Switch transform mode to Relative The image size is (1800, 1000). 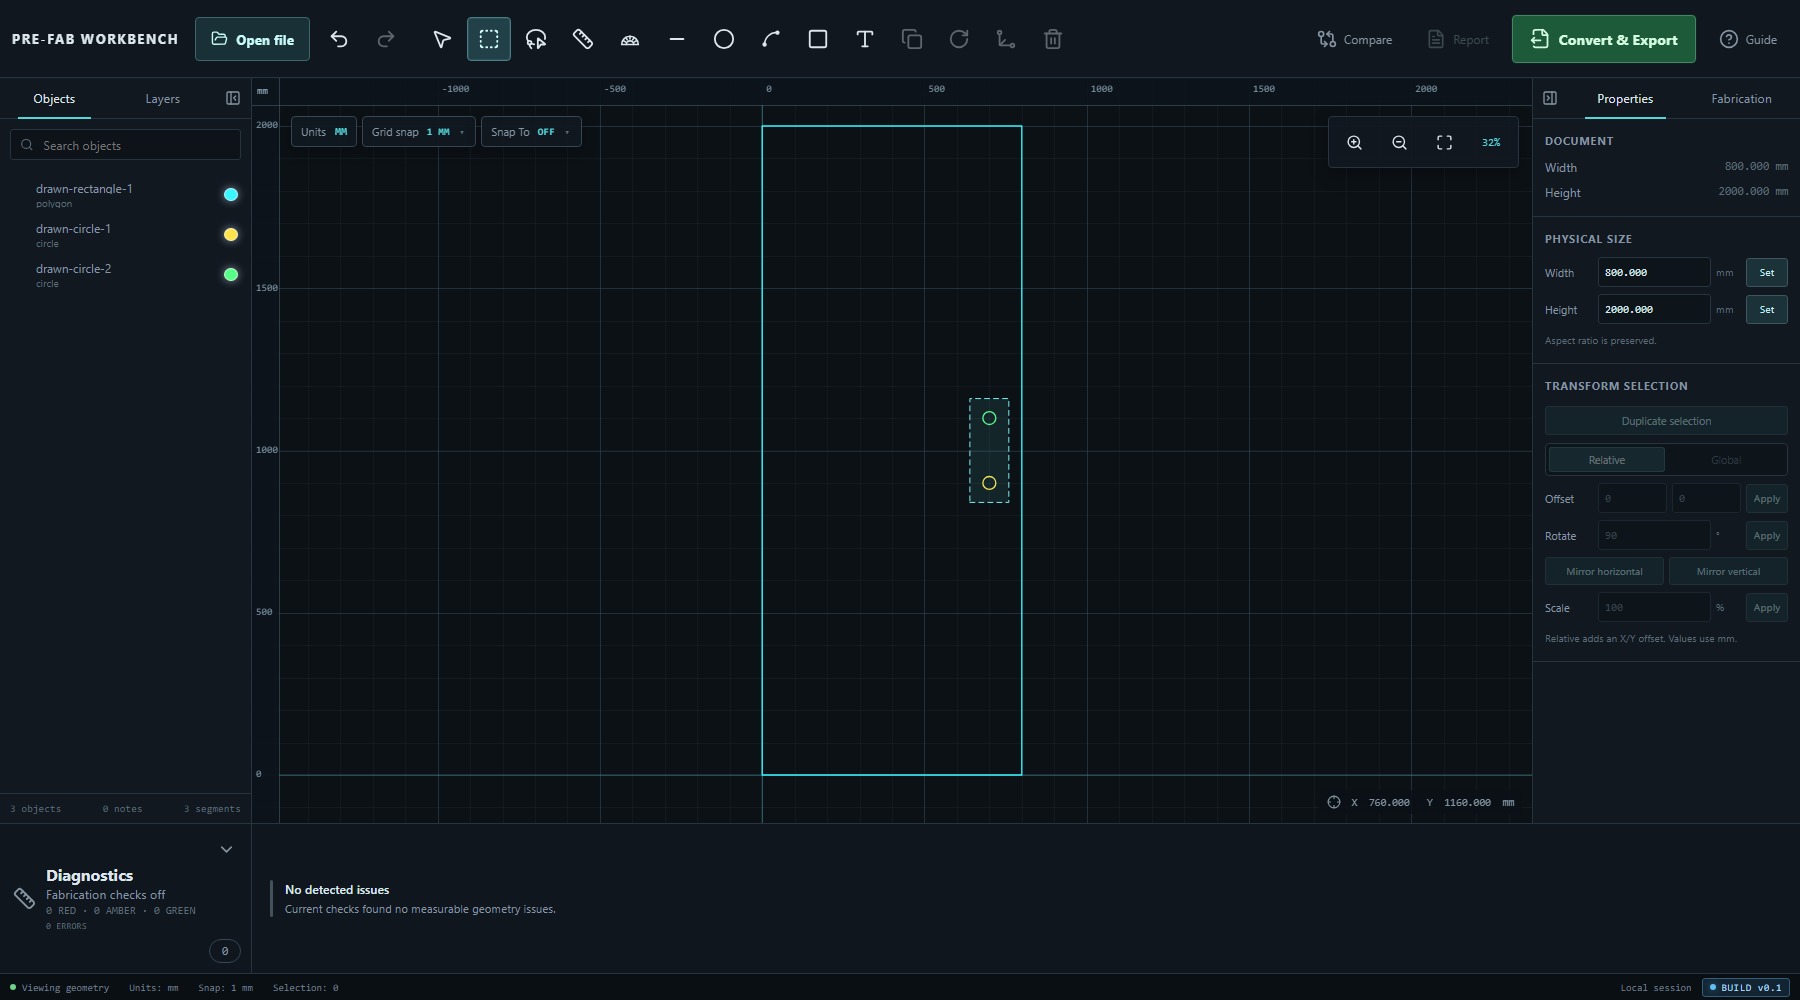(x=1607, y=460)
